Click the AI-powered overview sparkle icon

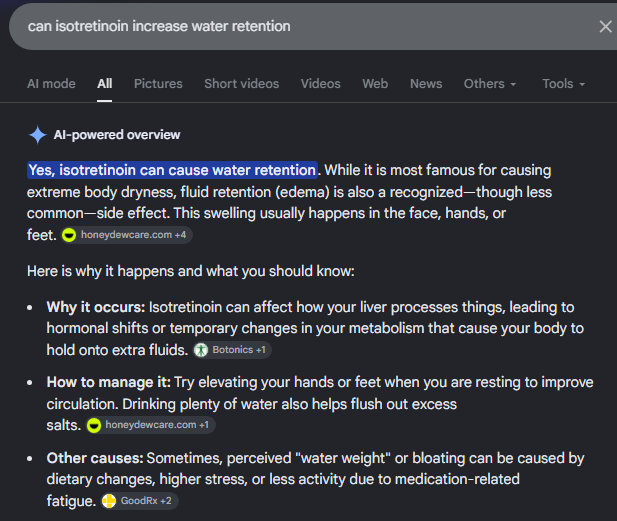pos(38,135)
